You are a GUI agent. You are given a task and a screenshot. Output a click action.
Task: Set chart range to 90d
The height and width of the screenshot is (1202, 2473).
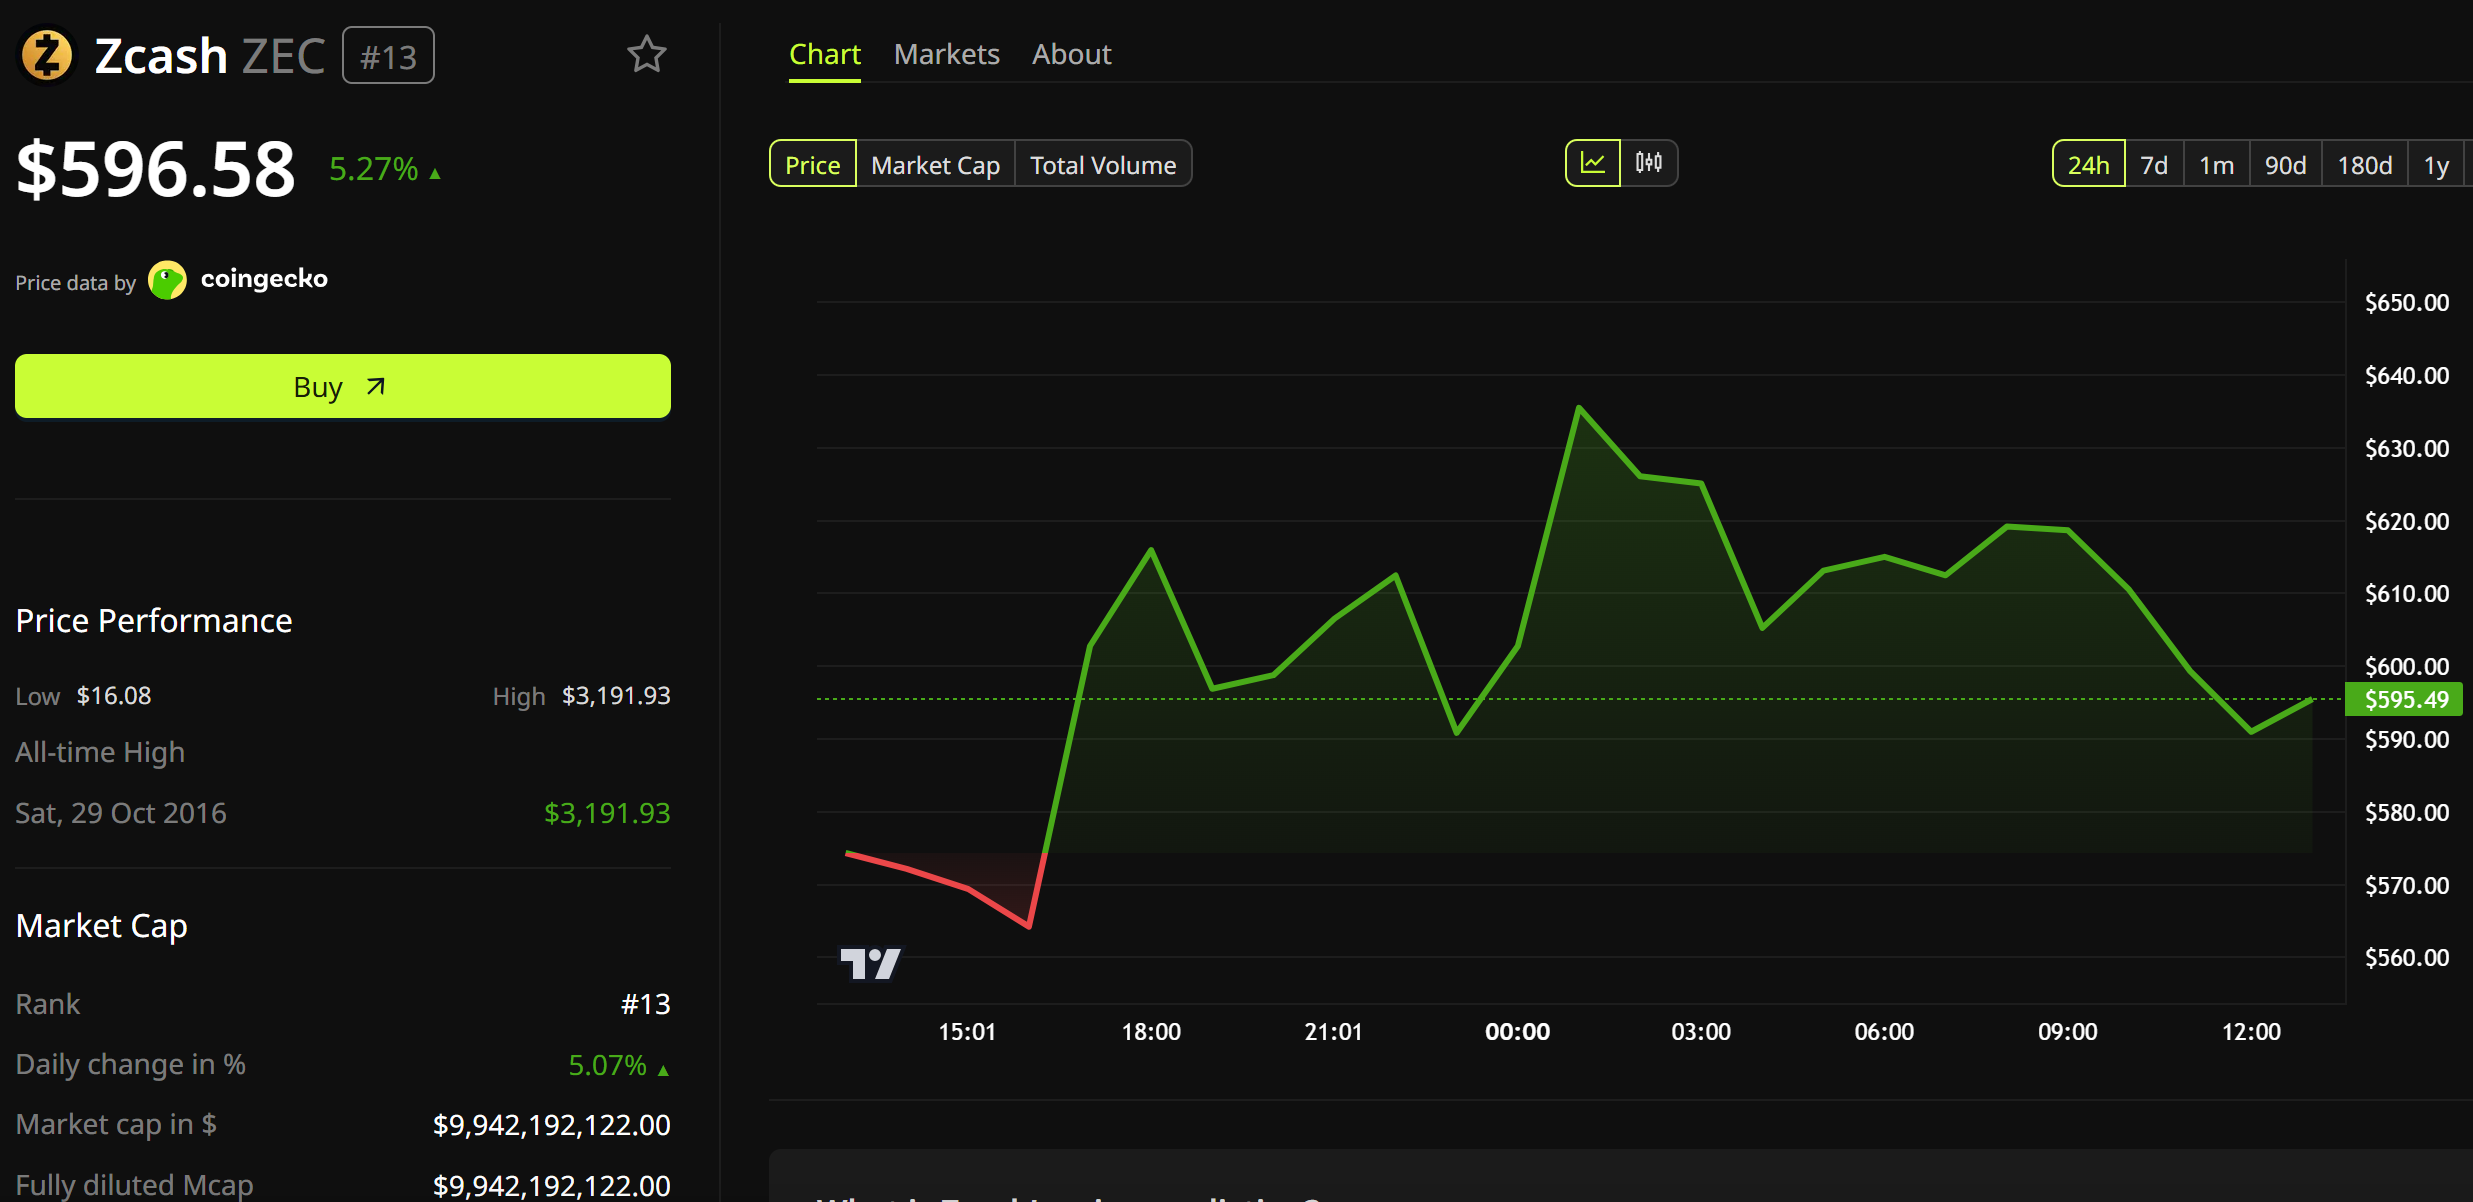[x=2285, y=164]
